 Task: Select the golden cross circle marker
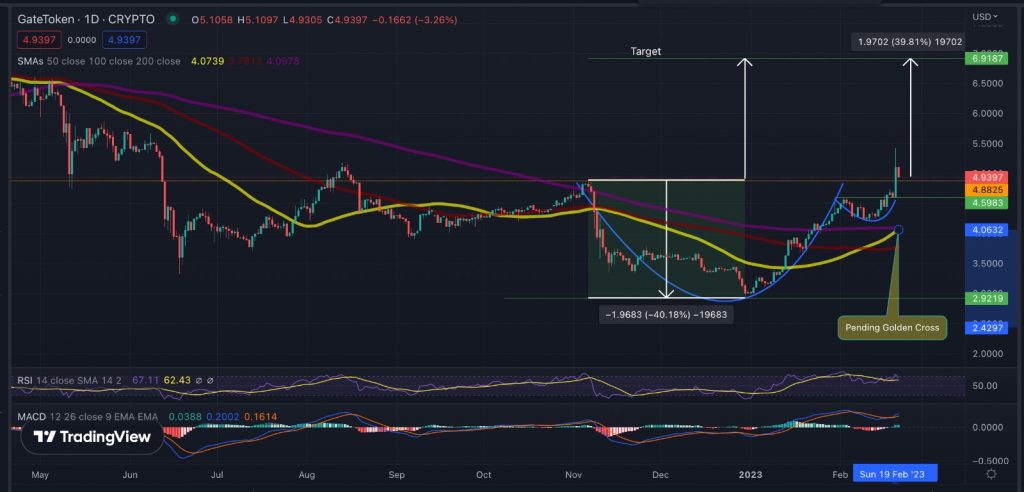899,229
